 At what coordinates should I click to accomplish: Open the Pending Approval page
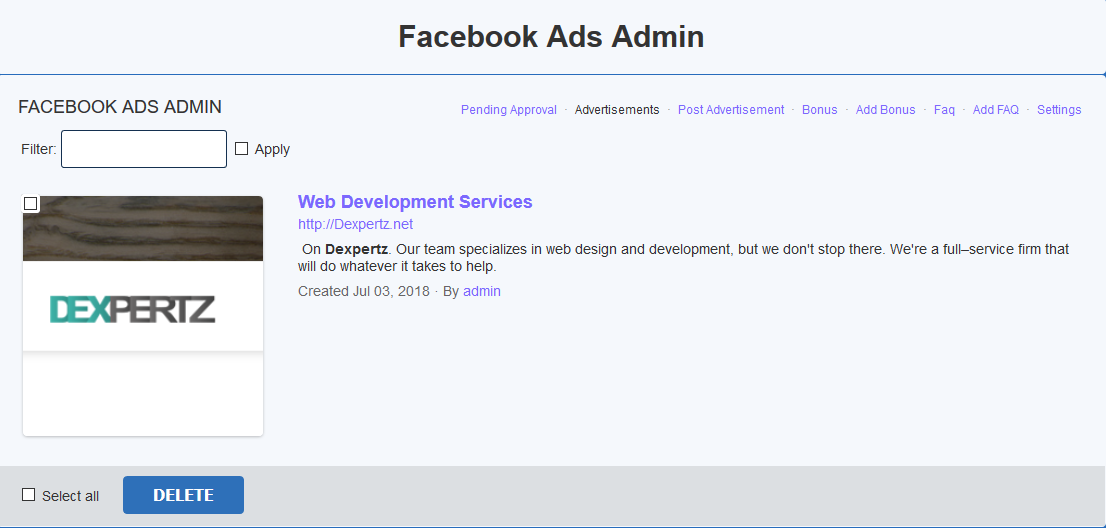pos(509,110)
